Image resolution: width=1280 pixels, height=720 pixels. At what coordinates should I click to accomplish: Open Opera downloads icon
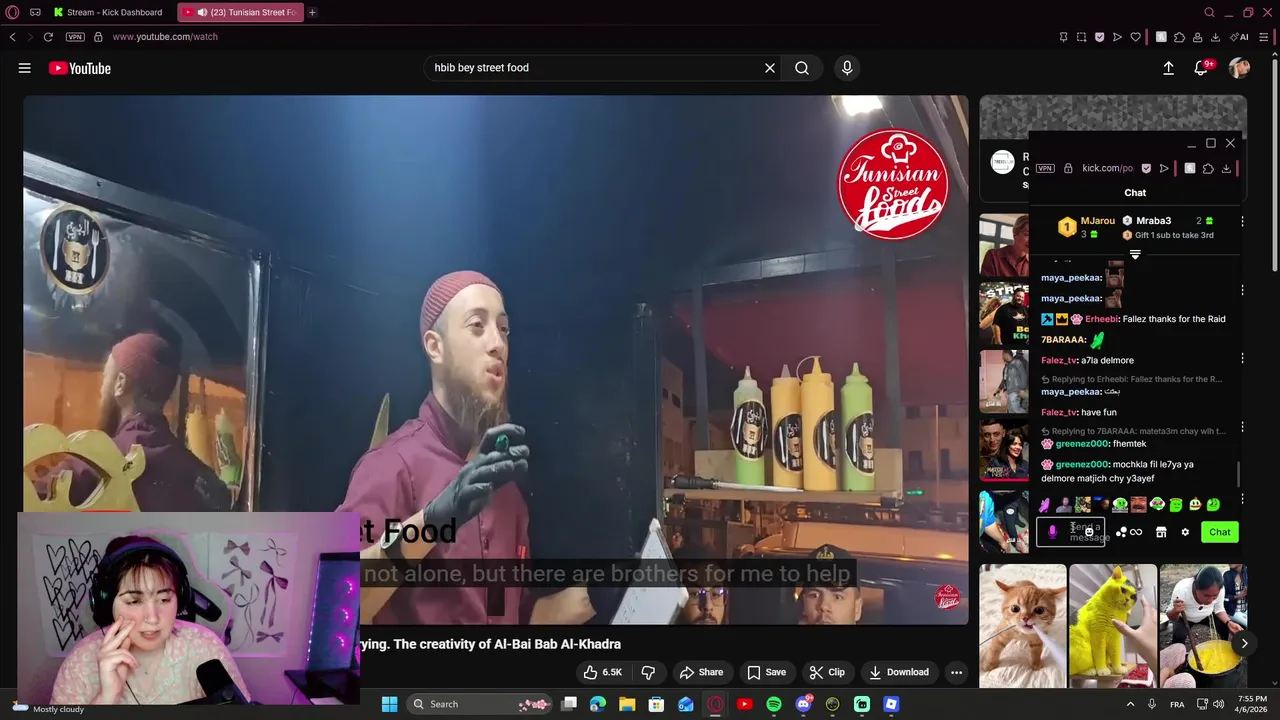[1215, 37]
